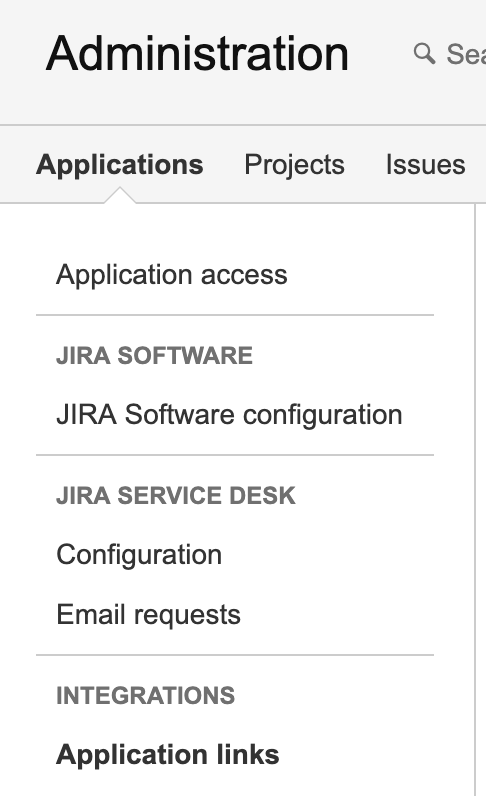Click separator line above JIRA SERVICE DESK

tap(235, 455)
